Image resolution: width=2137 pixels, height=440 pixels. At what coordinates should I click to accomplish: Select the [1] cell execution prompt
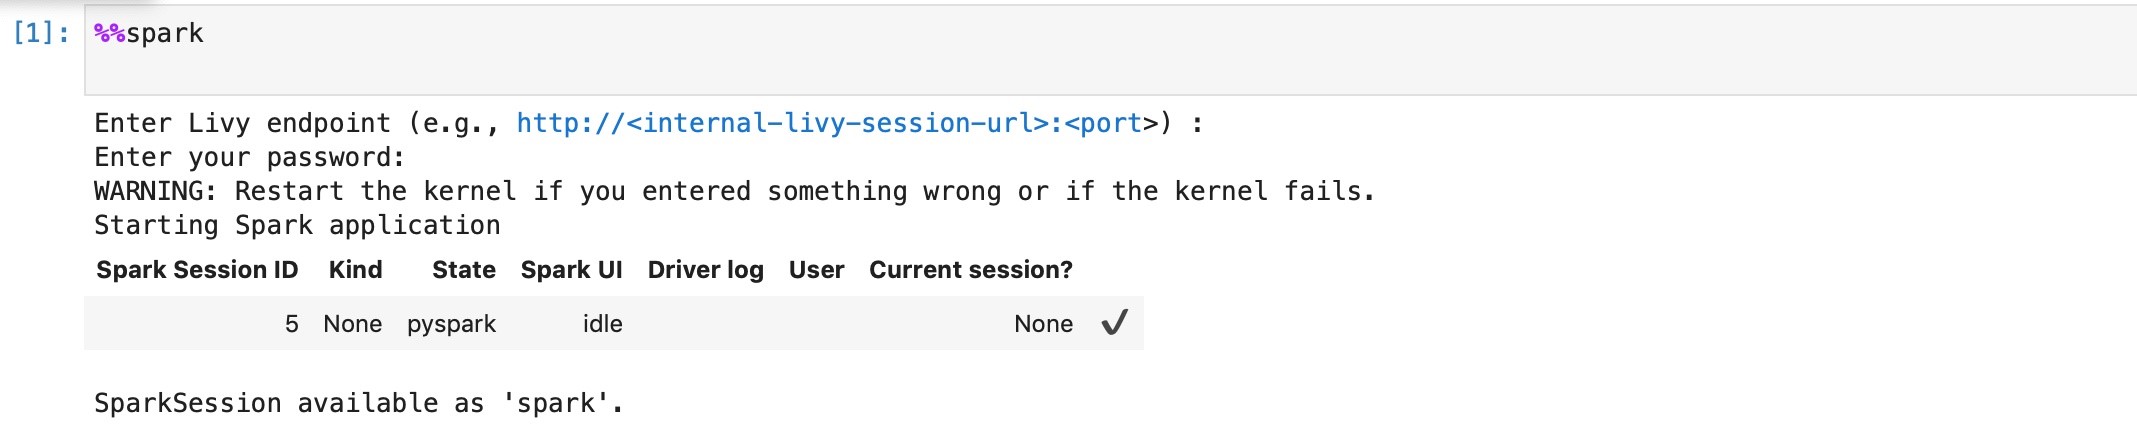point(41,33)
